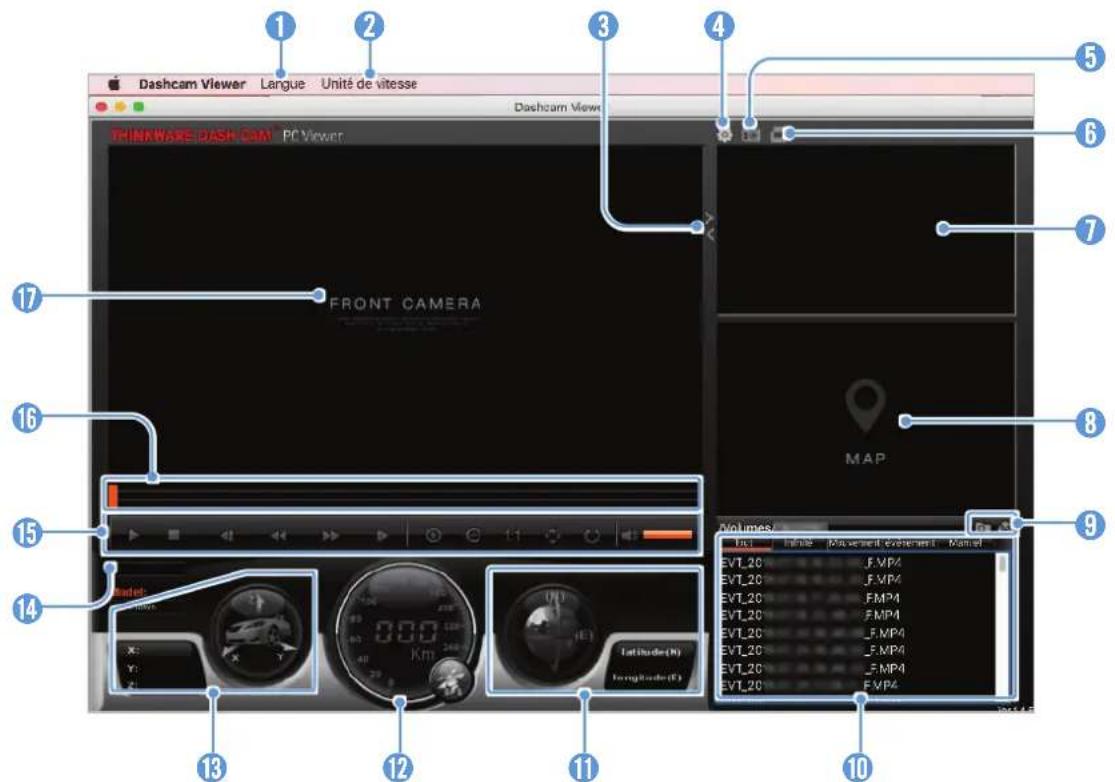
Task: Click the Km speedometer gauge
Action: click(404, 635)
